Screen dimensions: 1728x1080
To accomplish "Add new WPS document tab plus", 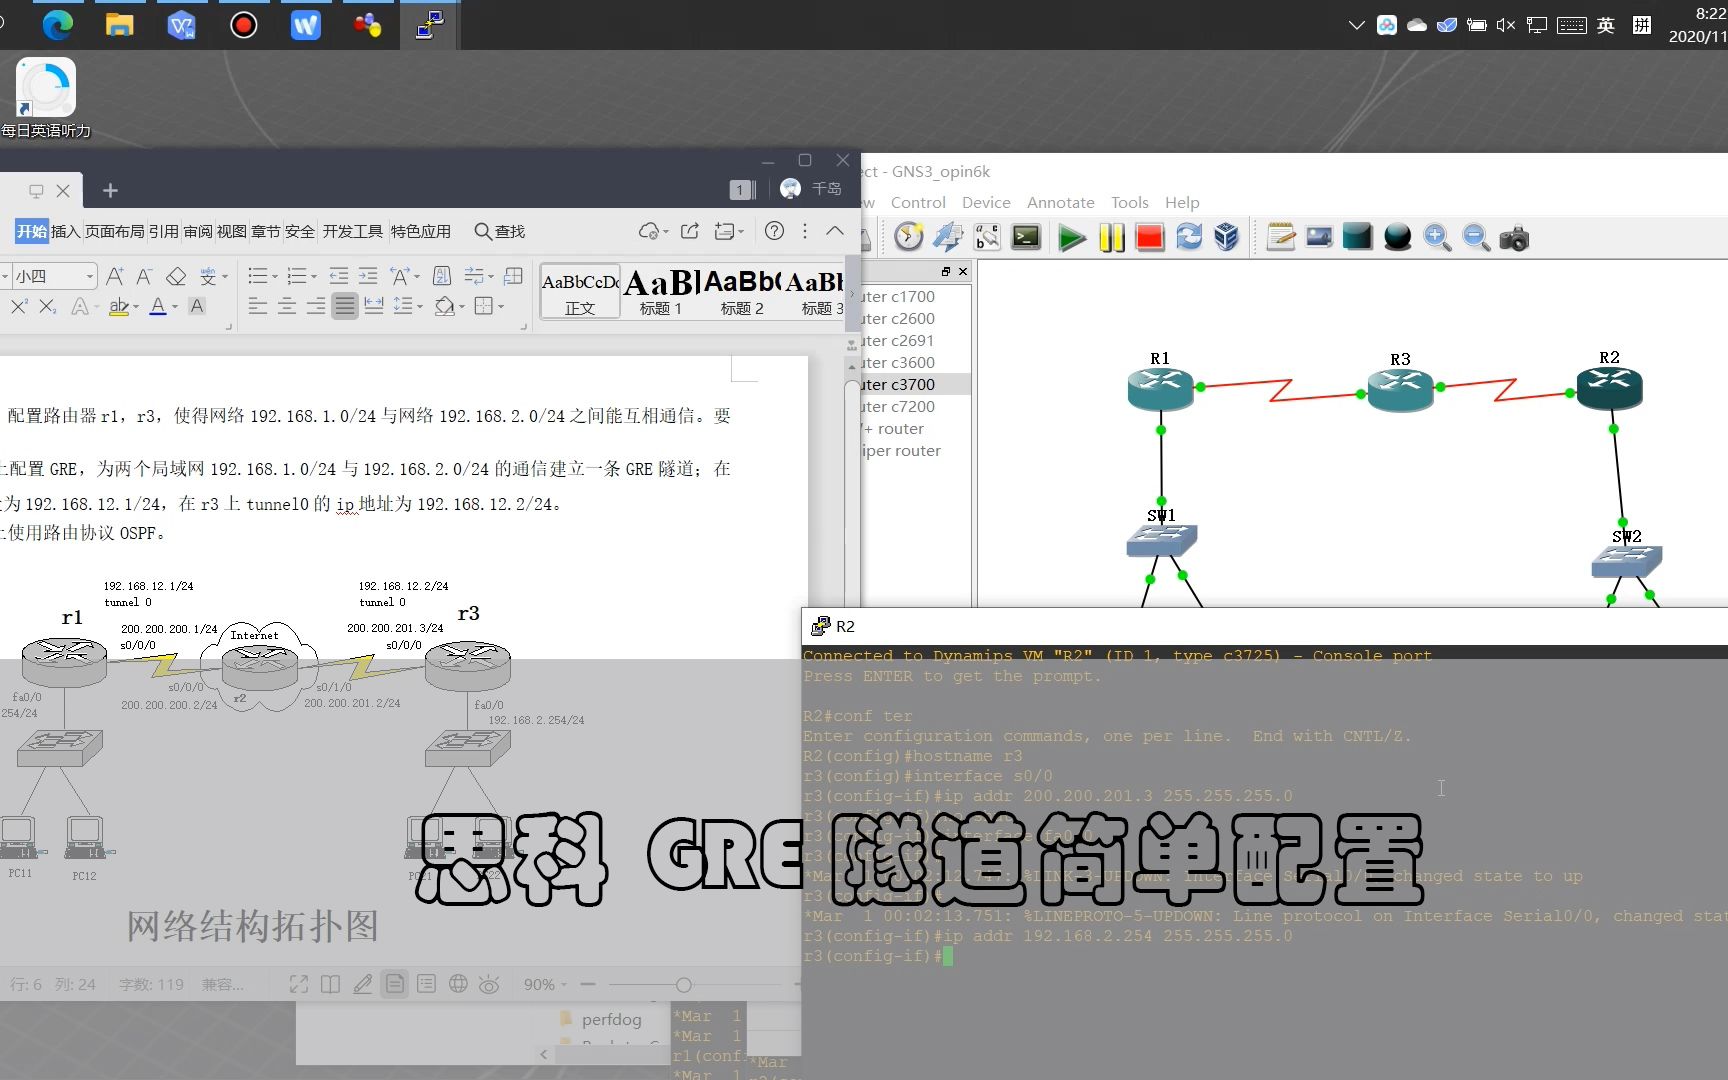I will (x=110, y=190).
